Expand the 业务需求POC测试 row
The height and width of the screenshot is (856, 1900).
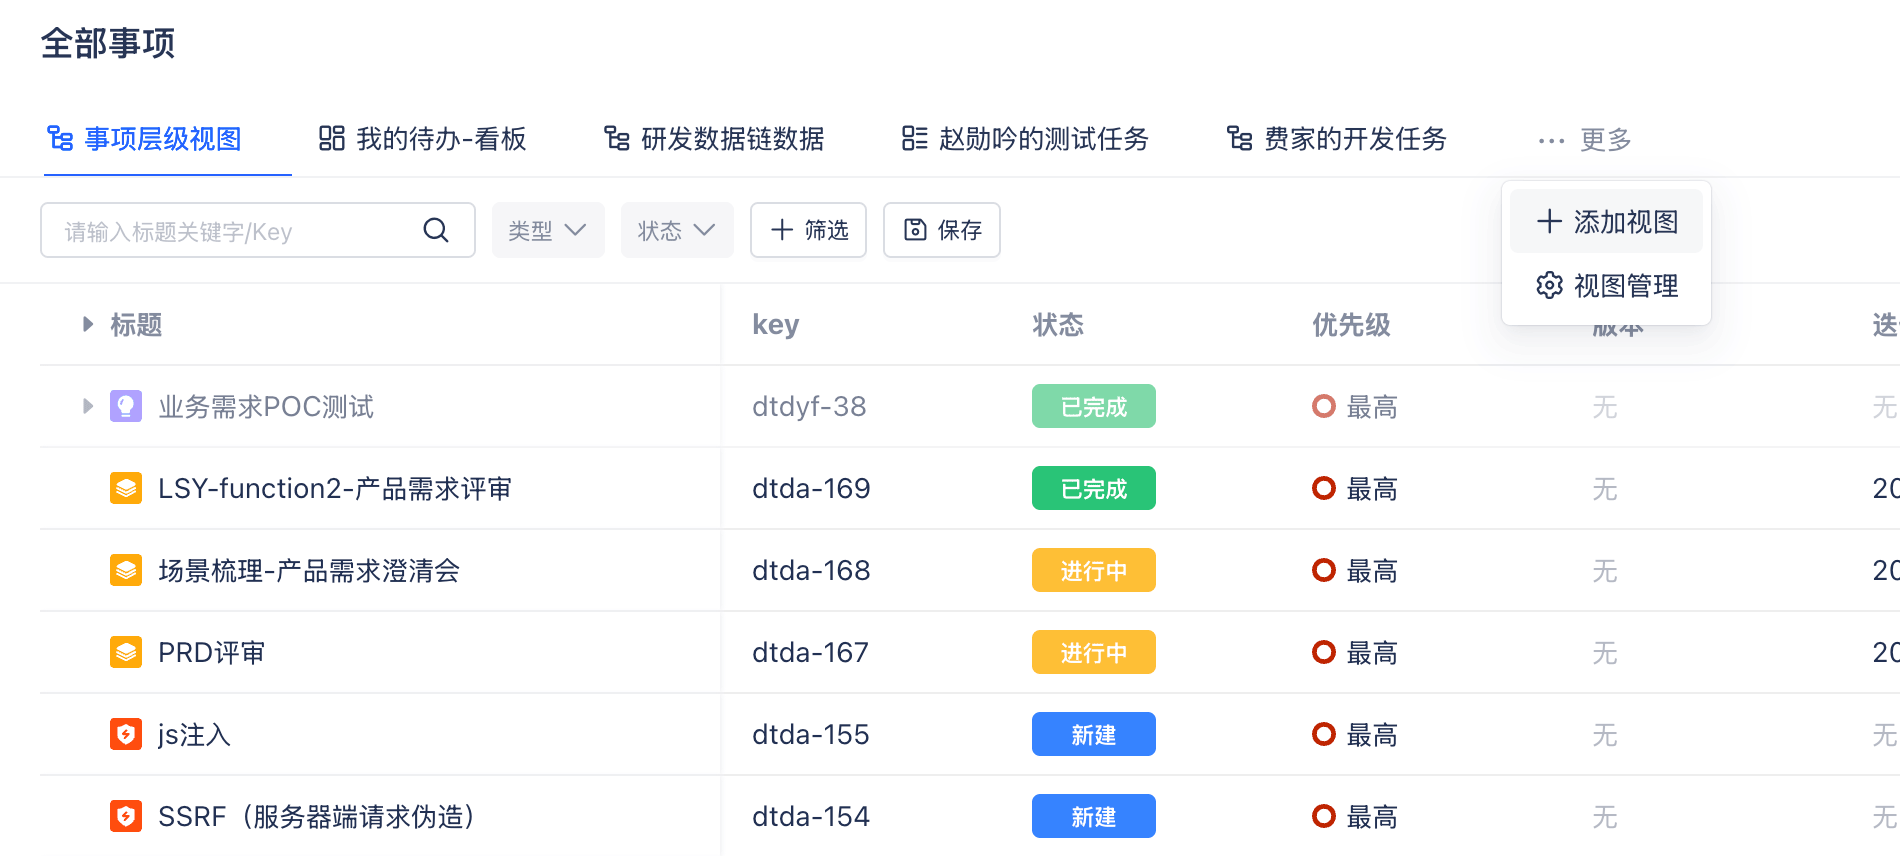tap(88, 406)
